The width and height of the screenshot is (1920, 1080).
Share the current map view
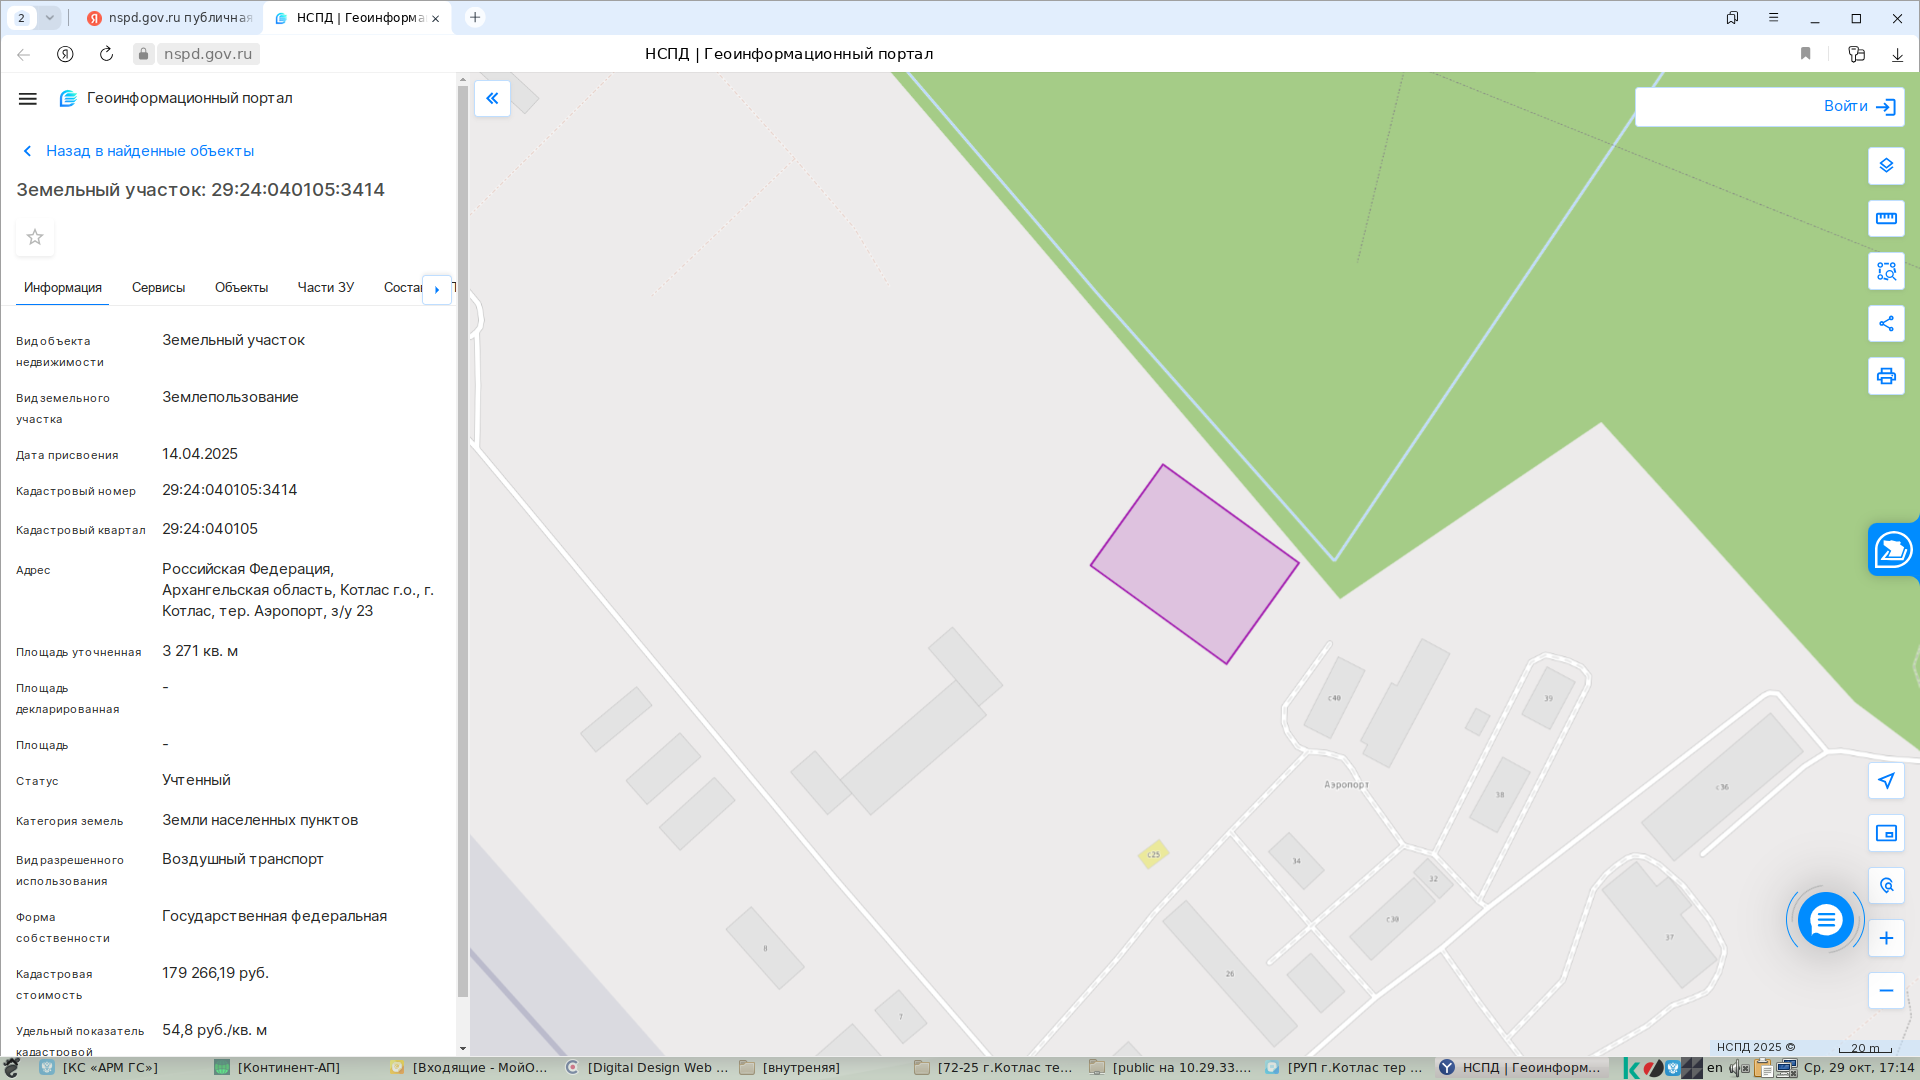1886,324
